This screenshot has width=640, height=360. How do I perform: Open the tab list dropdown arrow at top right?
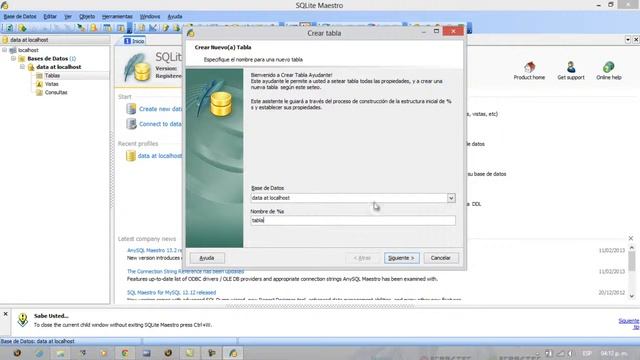pos(628,40)
